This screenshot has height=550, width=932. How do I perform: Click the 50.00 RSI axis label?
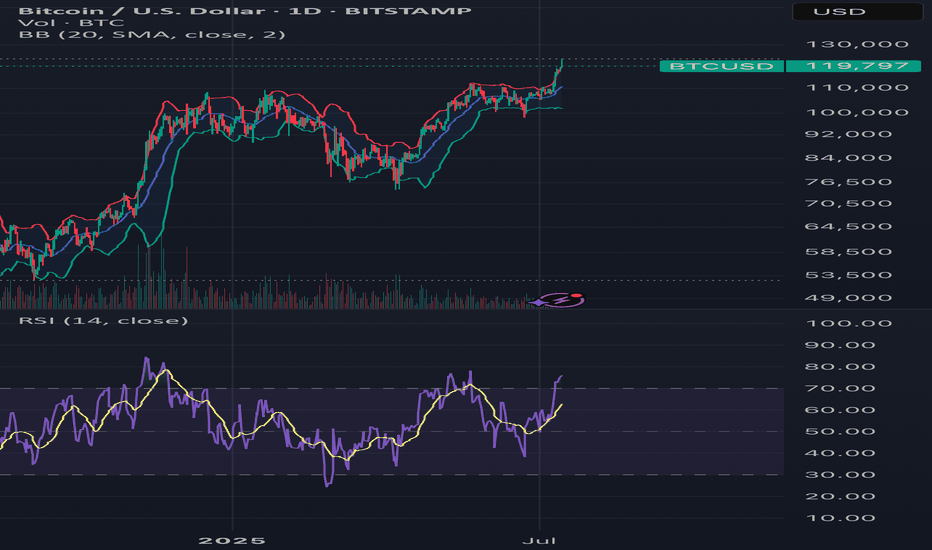(x=840, y=432)
